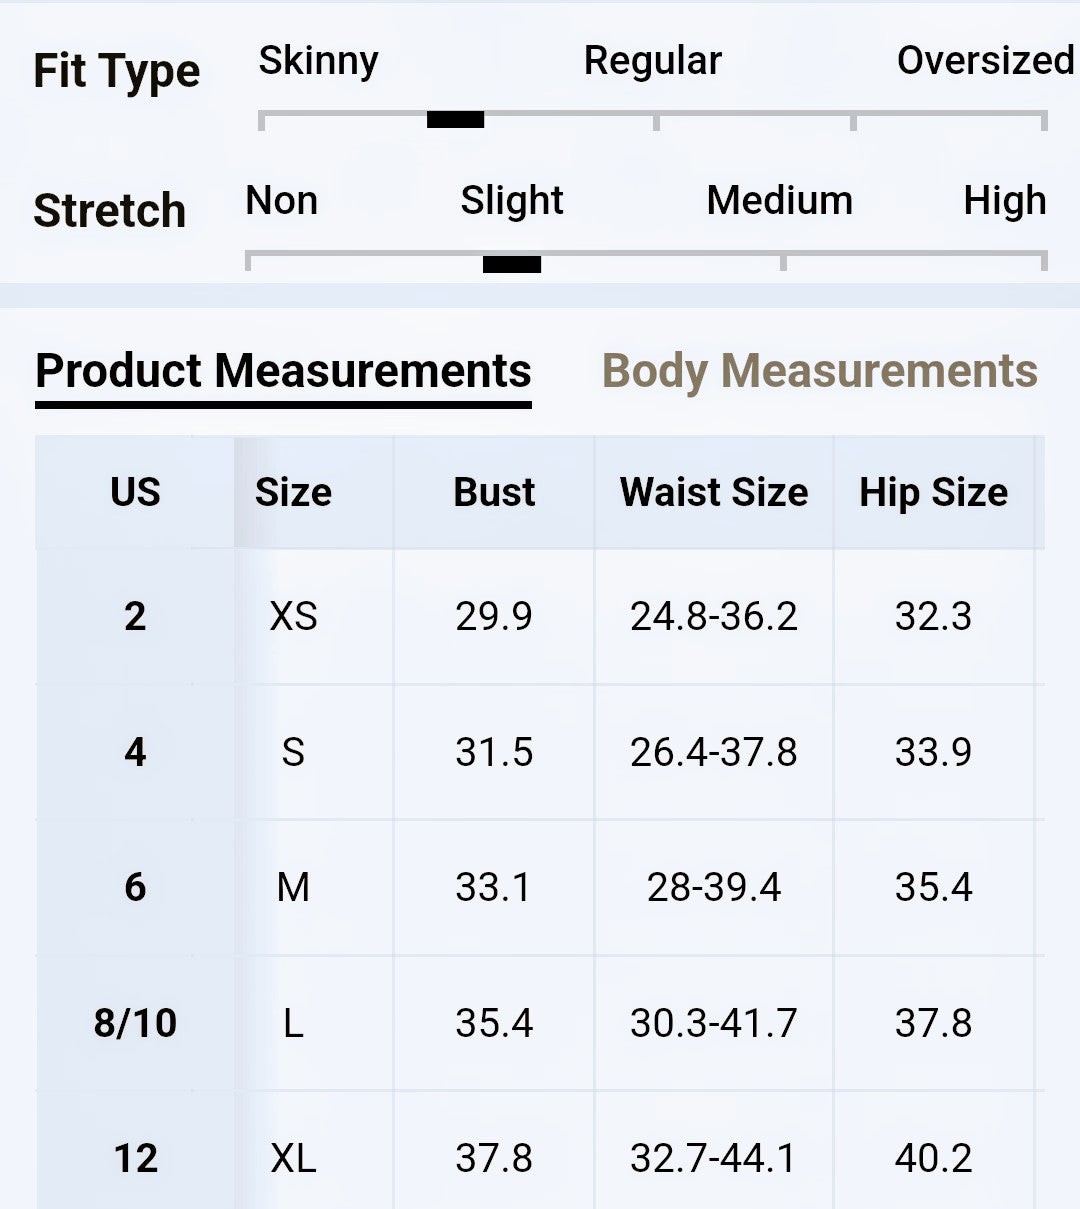This screenshot has width=1080, height=1209.
Task: Select the Product Measurements tab
Action: click(x=283, y=371)
